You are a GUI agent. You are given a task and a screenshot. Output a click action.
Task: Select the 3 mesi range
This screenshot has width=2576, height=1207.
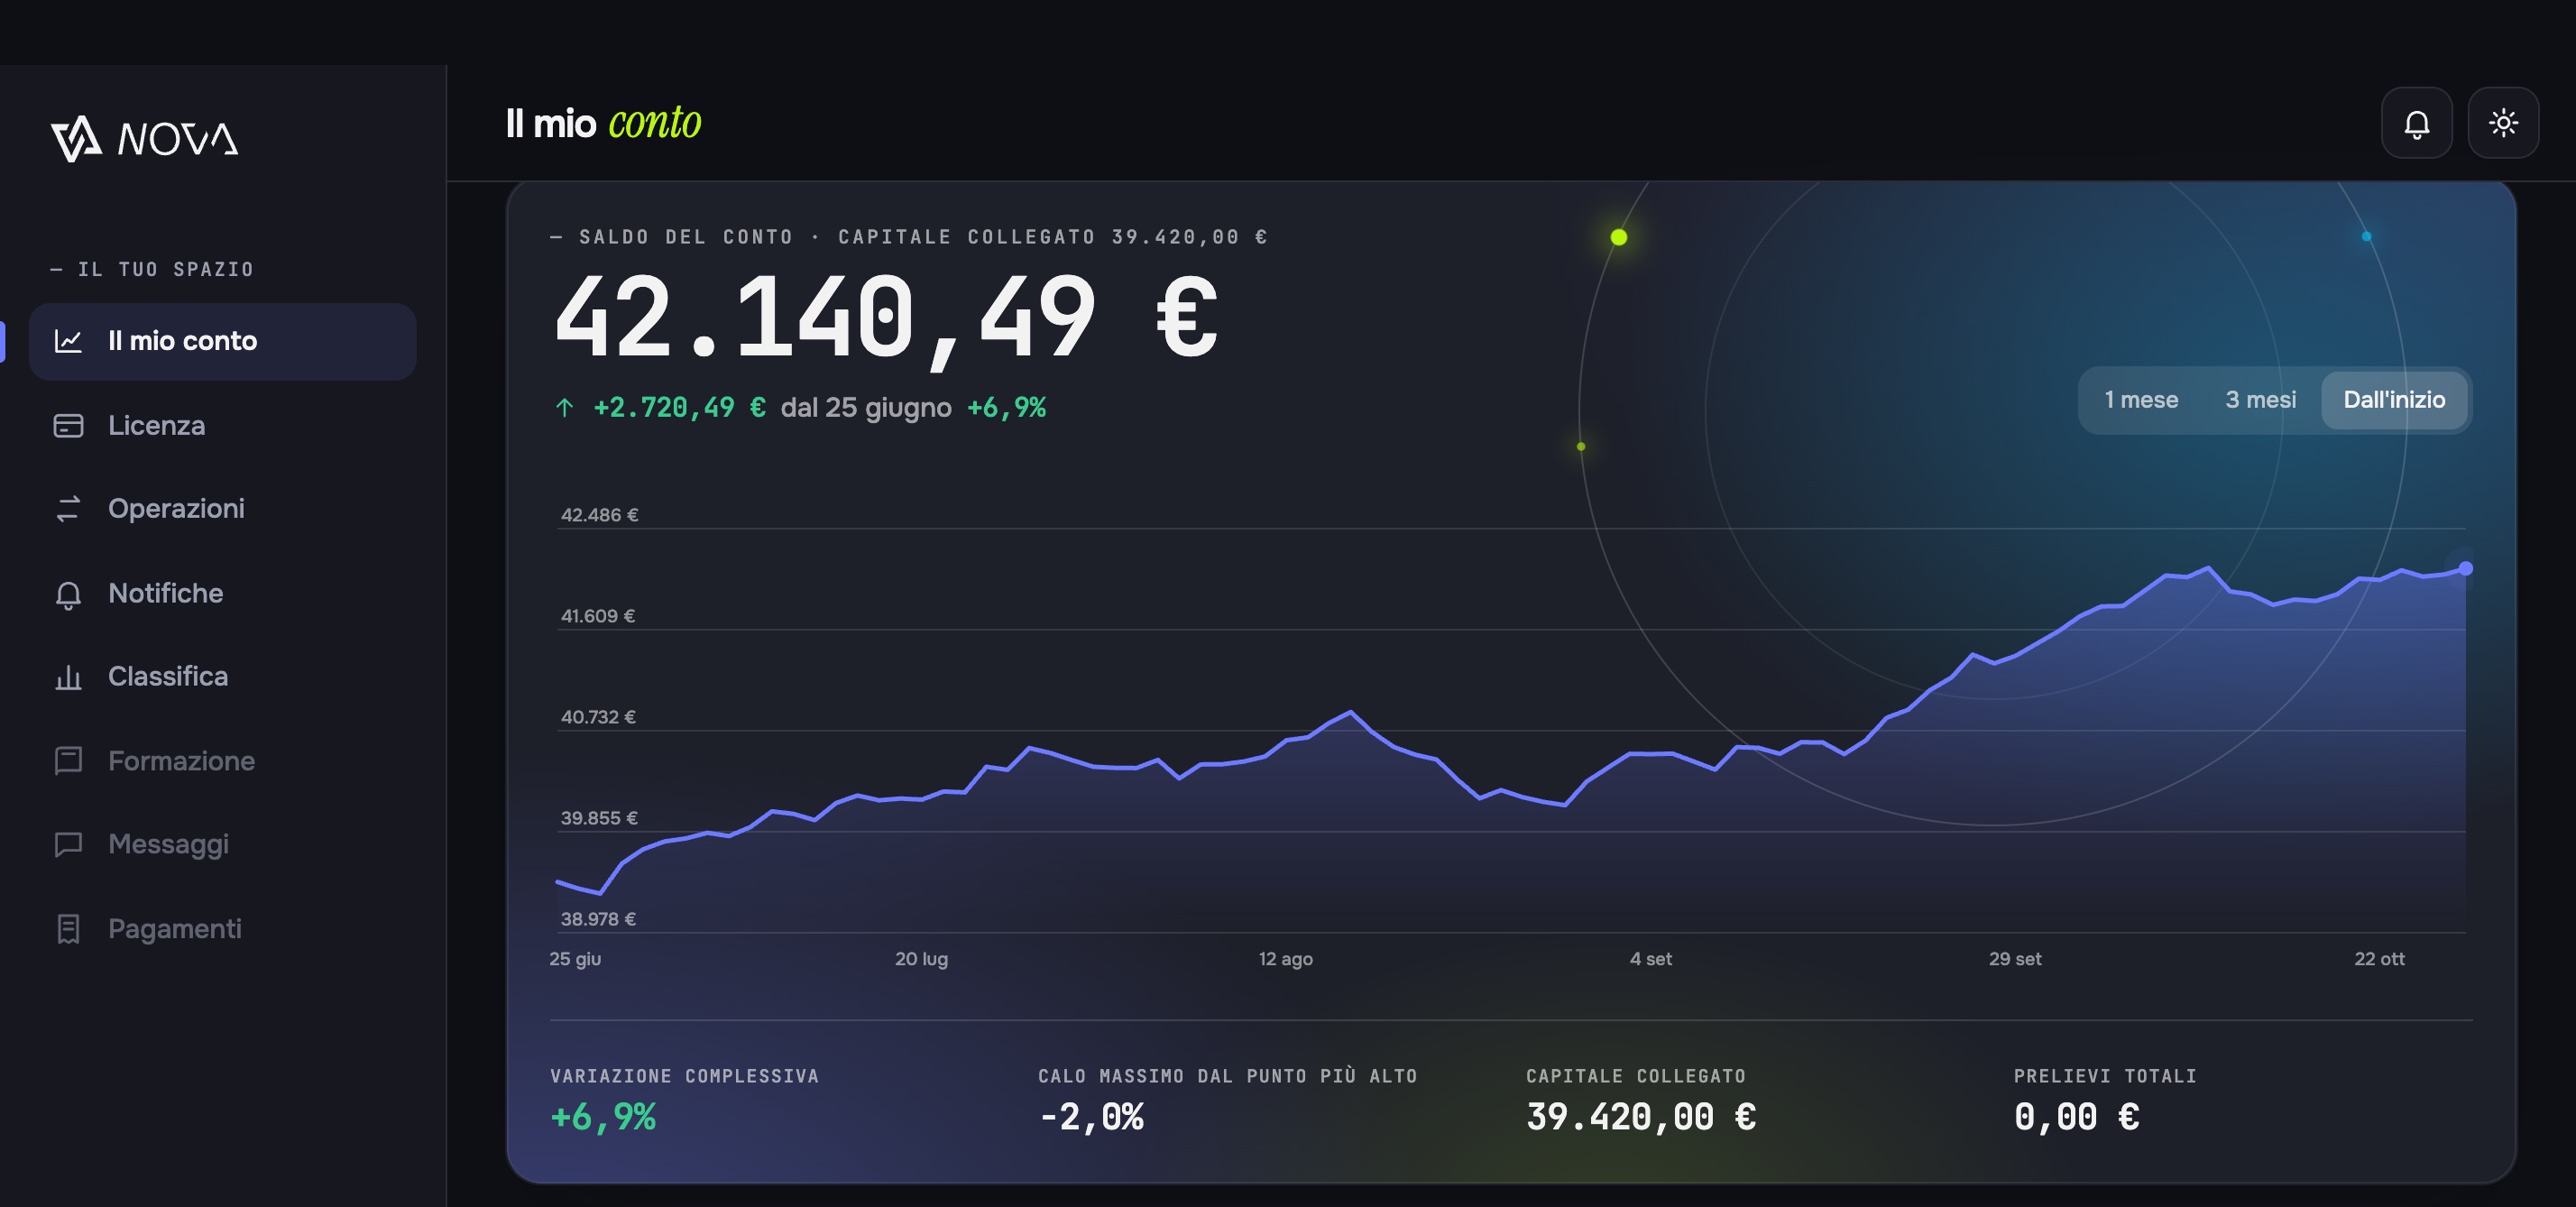[2260, 400]
